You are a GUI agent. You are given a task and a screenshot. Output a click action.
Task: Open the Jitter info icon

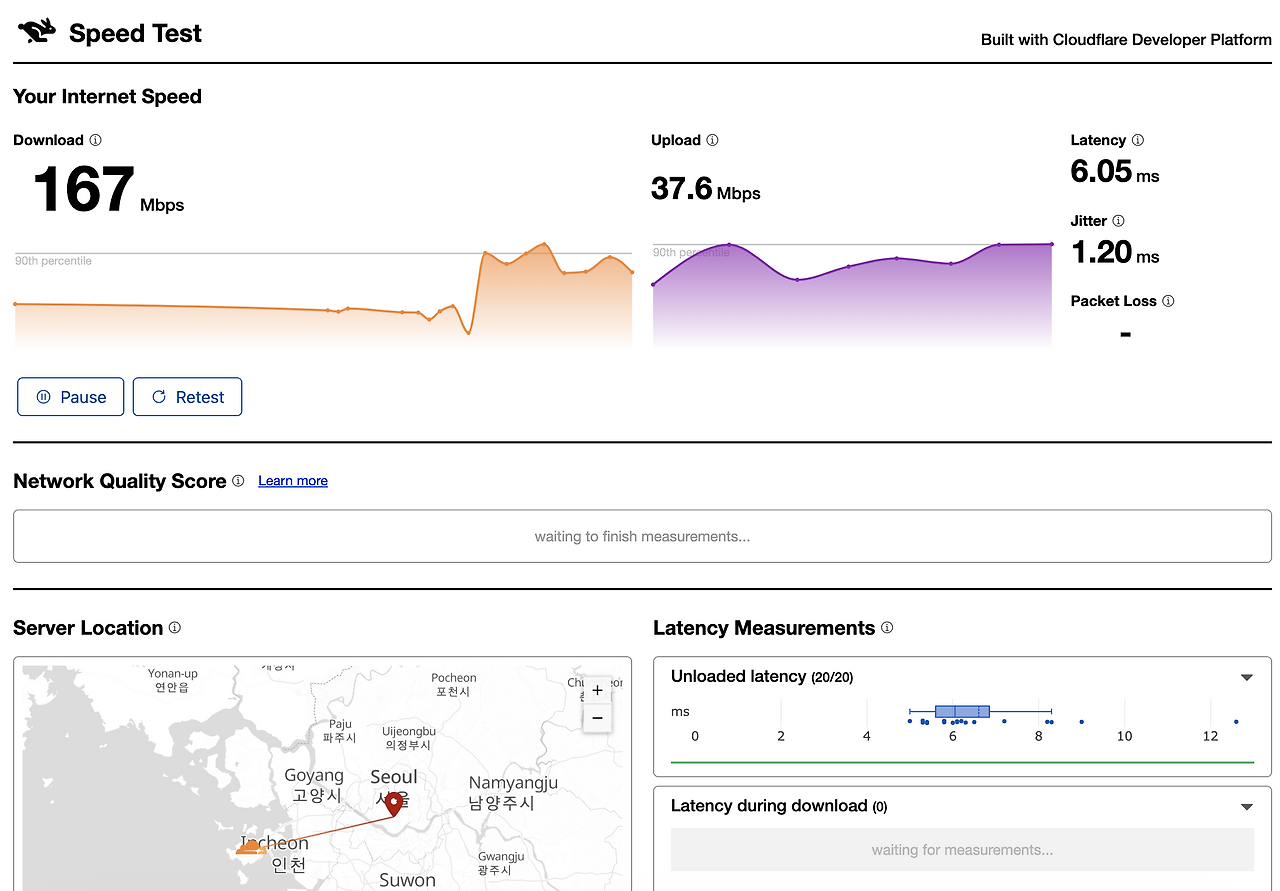pos(1118,220)
